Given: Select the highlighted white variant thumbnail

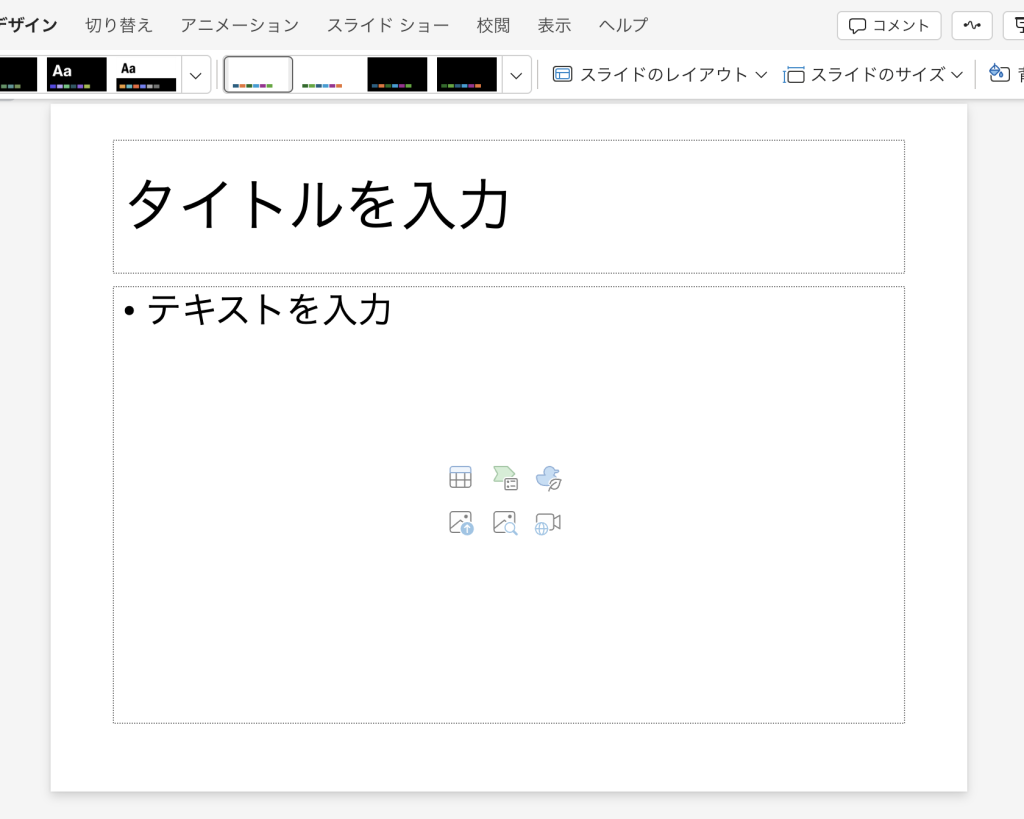Looking at the screenshot, I should pos(258,74).
